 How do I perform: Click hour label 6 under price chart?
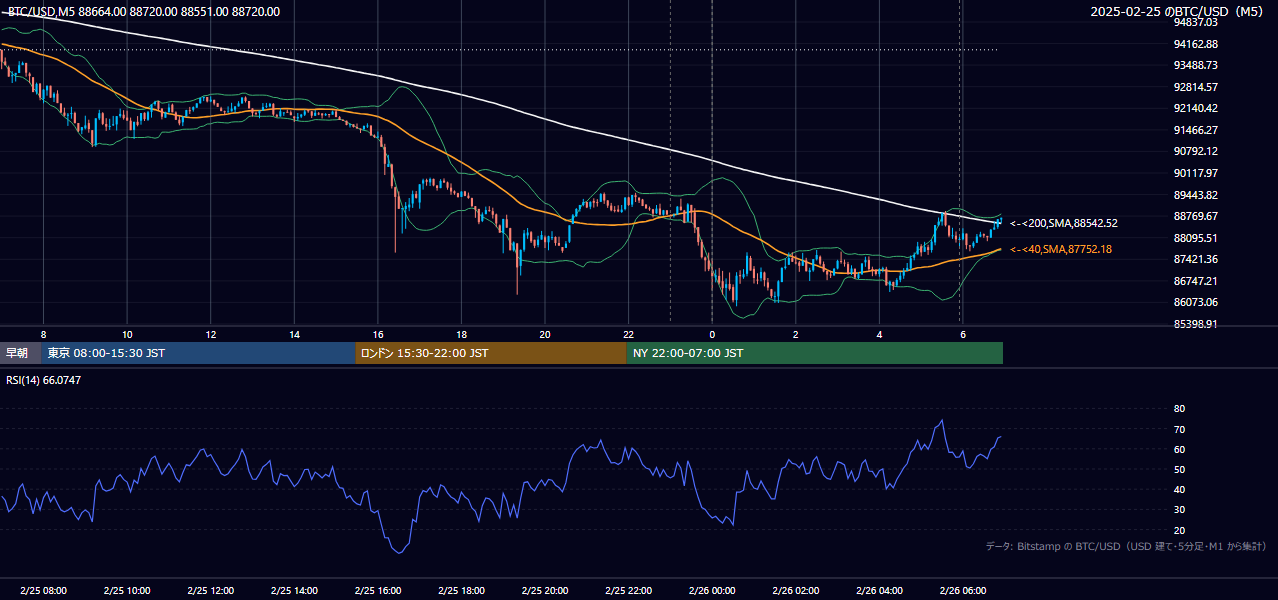click(962, 334)
